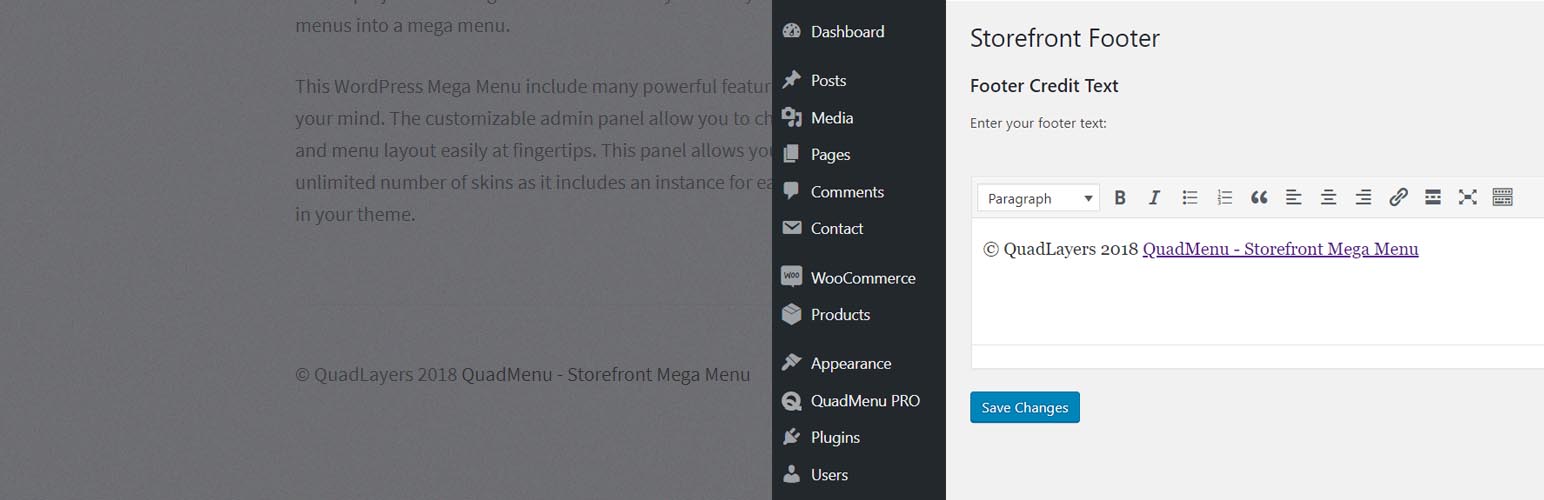Click the WooCommerce logo icon
Image resolution: width=1544 pixels, height=500 pixels.
[792, 277]
